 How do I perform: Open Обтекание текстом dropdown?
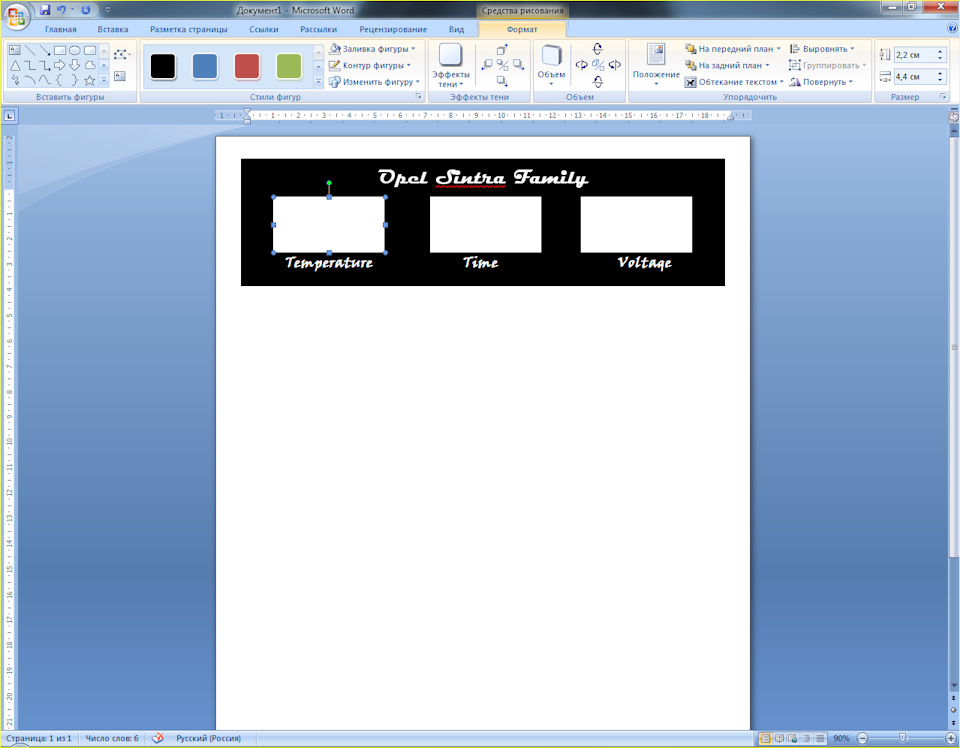(x=734, y=81)
